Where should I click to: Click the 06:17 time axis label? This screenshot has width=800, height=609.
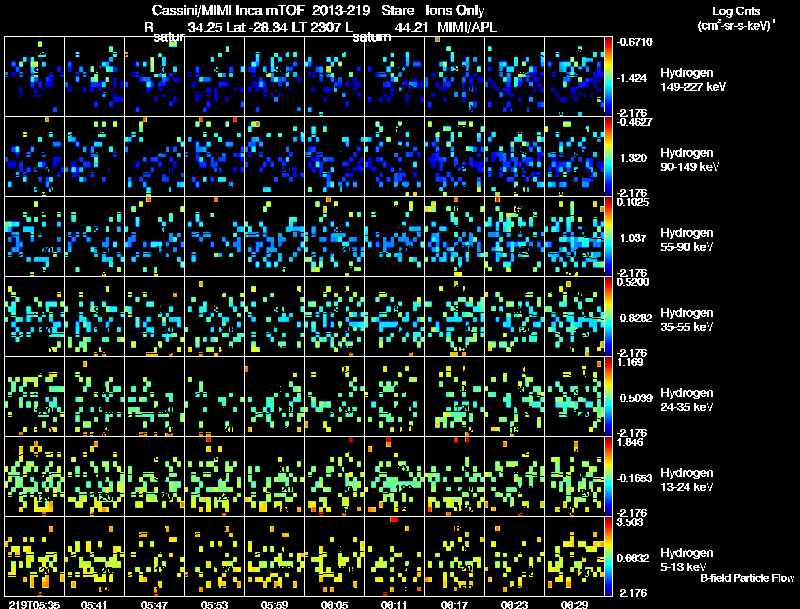point(454,604)
